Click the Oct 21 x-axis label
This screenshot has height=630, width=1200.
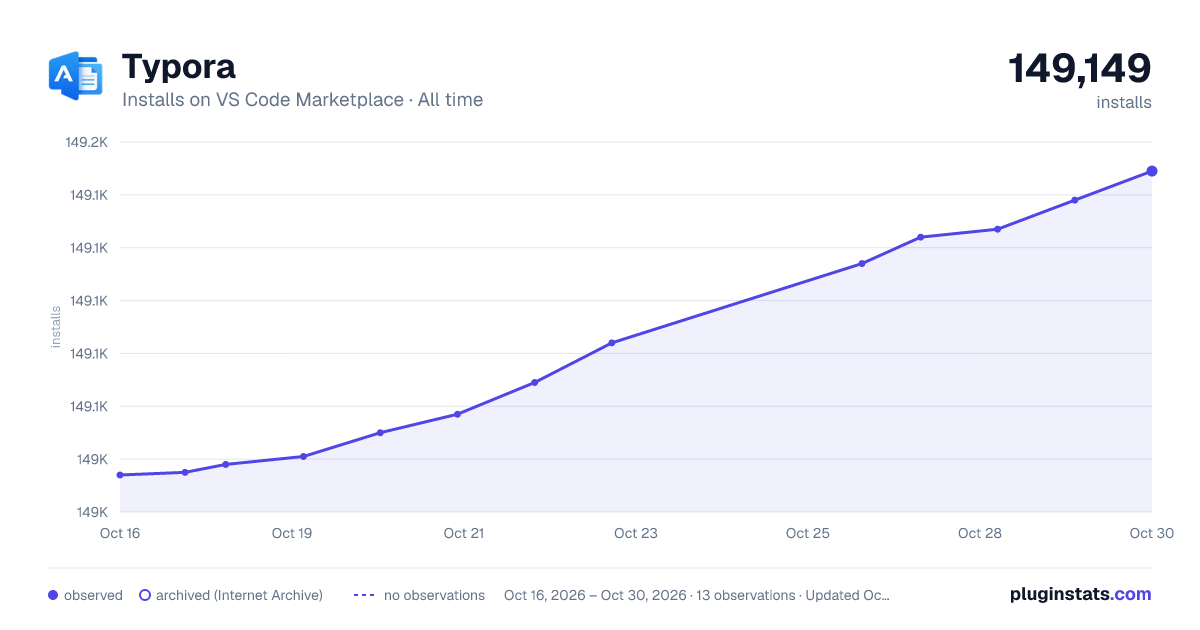[x=464, y=533]
